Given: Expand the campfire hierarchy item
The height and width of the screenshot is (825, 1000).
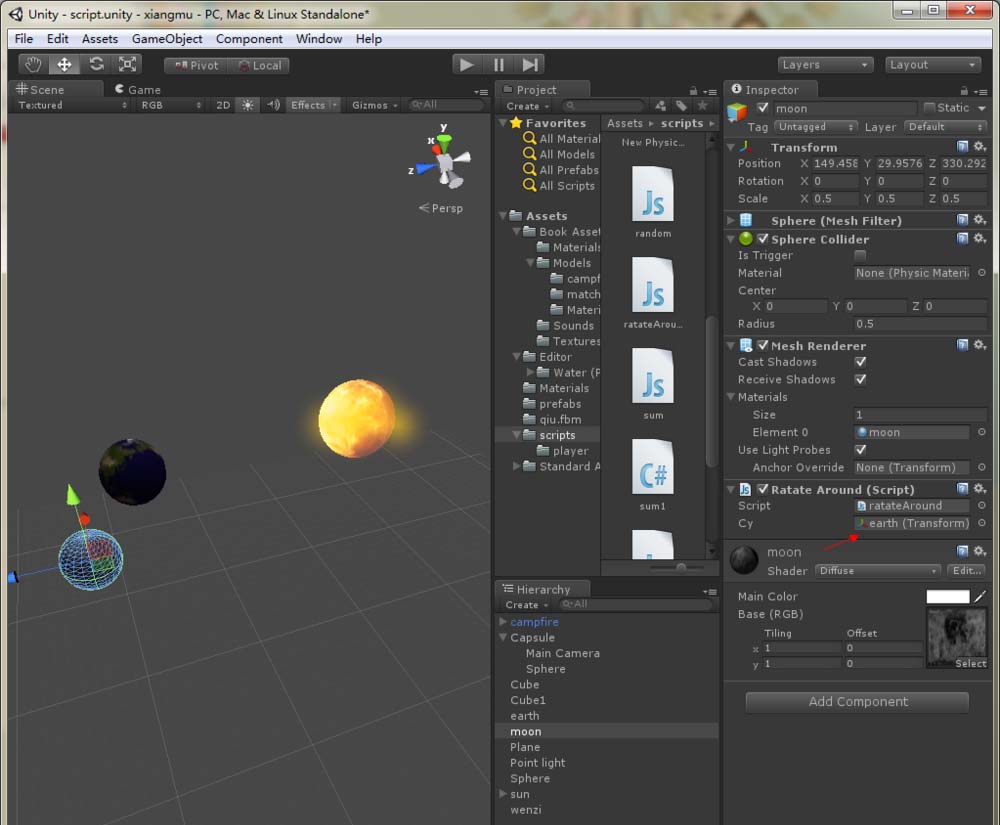Looking at the screenshot, I should point(503,621).
